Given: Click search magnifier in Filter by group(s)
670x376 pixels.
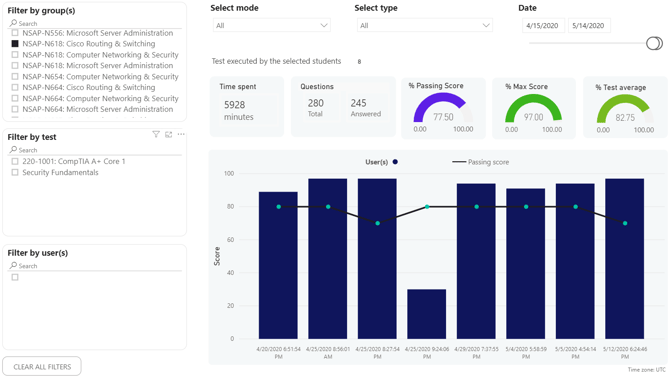Looking at the screenshot, I should [x=13, y=23].
